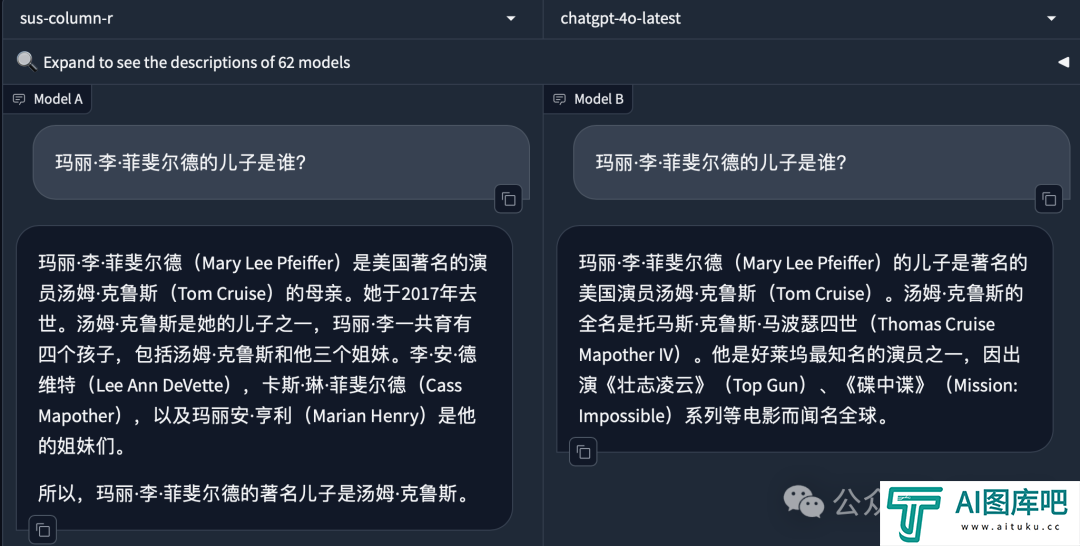Click the chat bubble icon next to Model A
Viewport: 1080px width, 546px height.
point(19,99)
